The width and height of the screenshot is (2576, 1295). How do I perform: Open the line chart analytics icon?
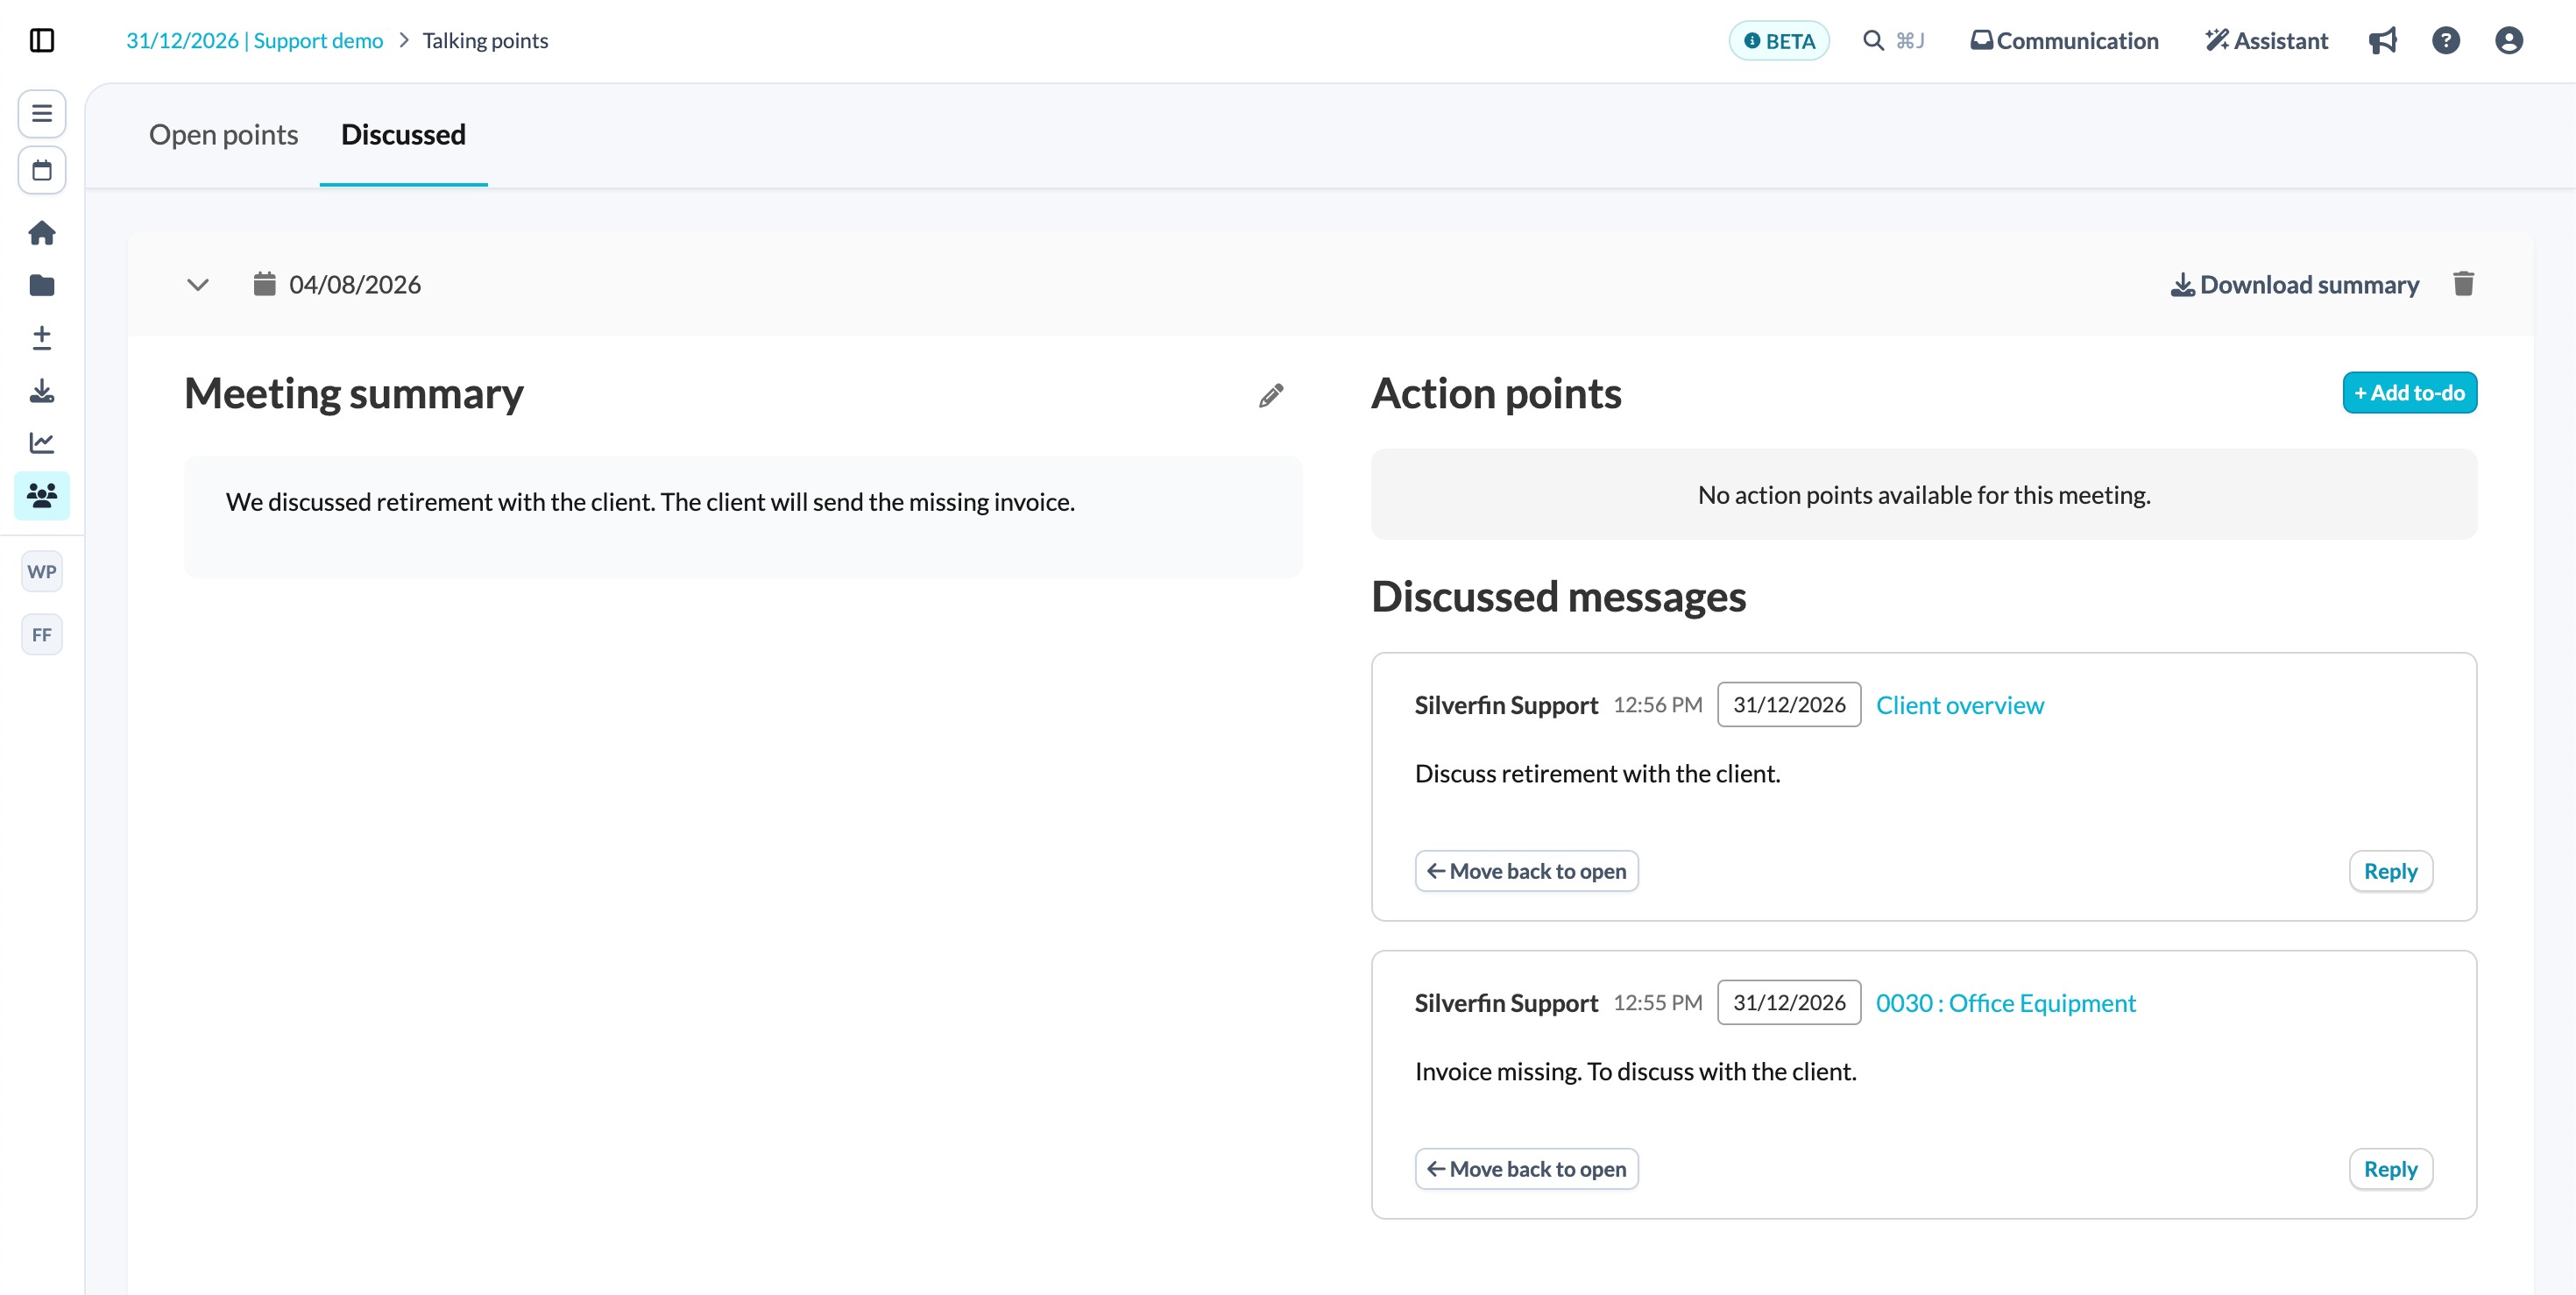[x=42, y=443]
